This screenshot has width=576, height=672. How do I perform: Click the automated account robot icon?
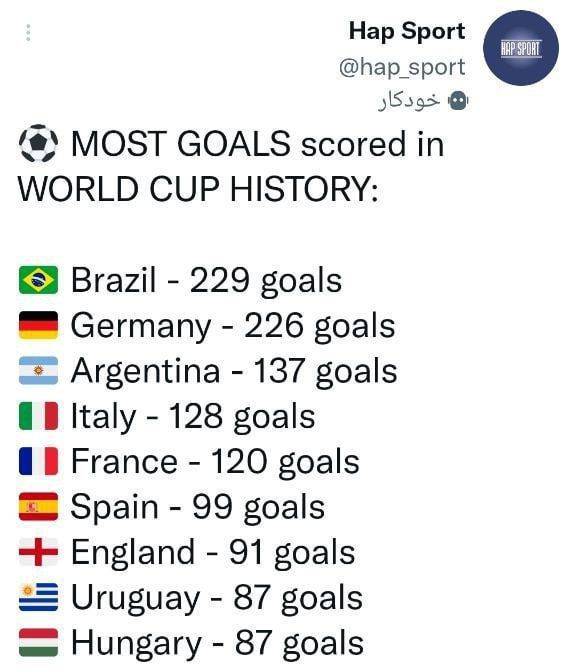(x=458, y=101)
